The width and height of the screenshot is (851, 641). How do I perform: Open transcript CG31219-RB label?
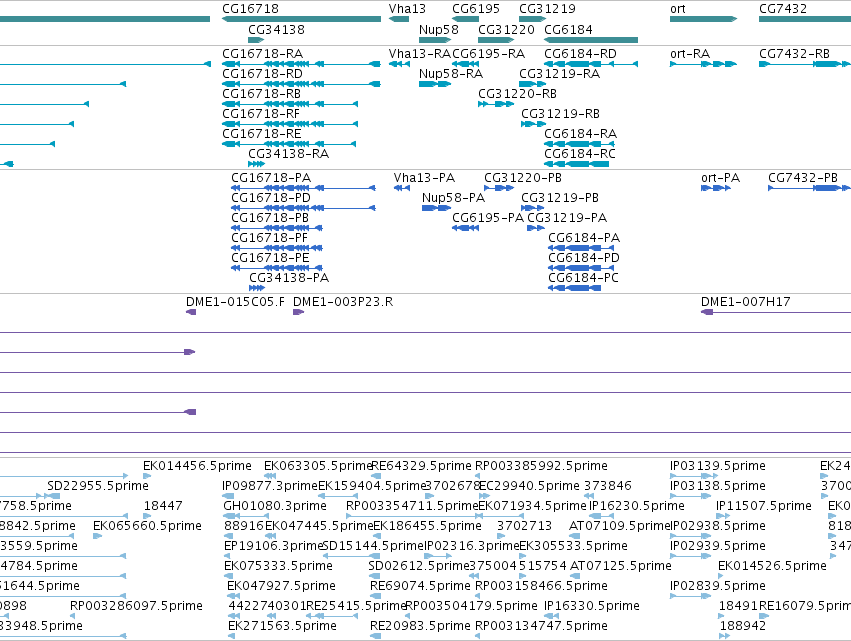coord(561,114)
